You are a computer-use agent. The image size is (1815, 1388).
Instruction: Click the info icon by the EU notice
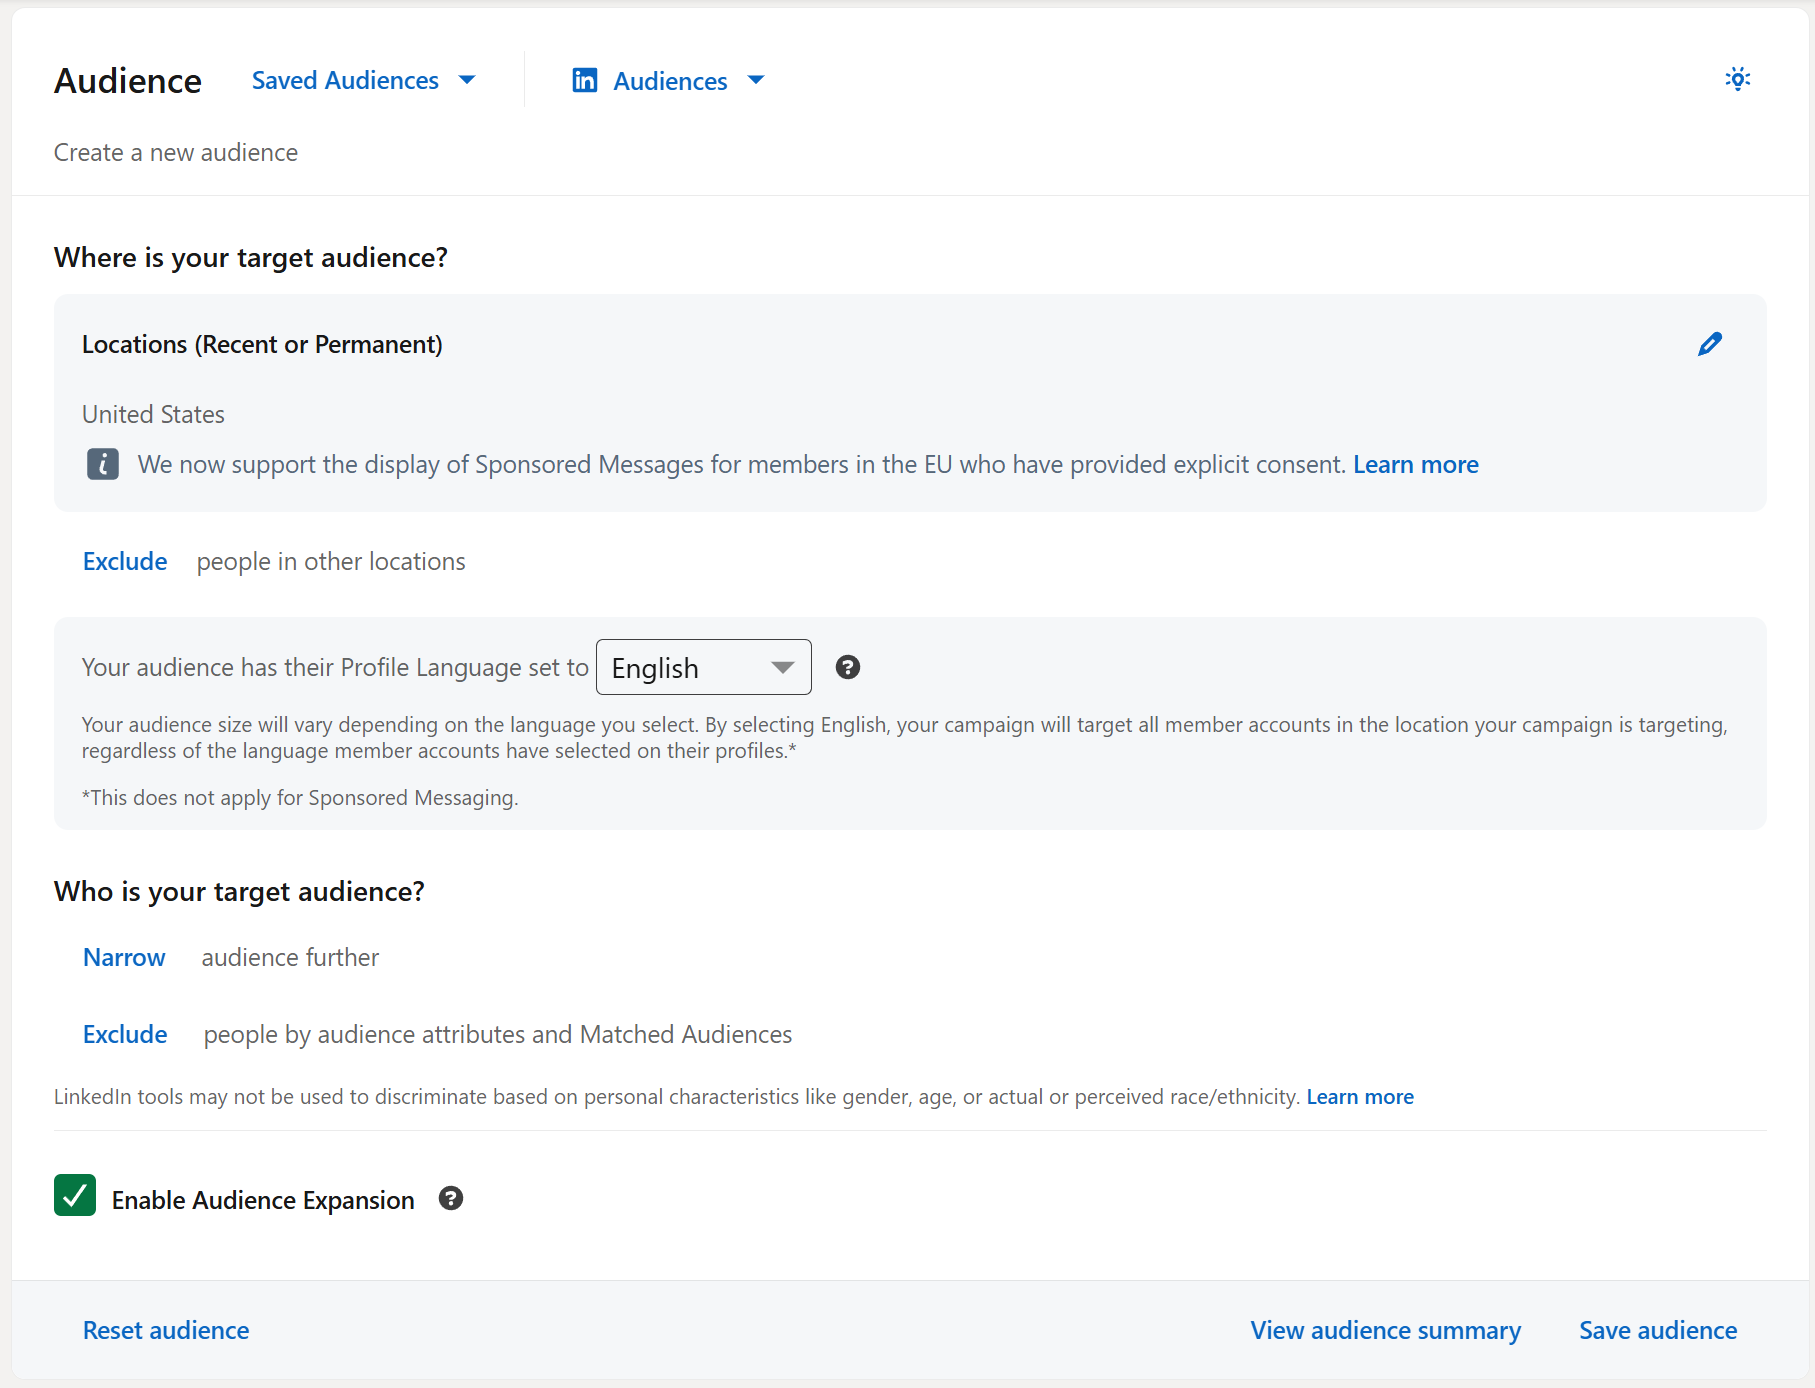[x=103, y=464]
